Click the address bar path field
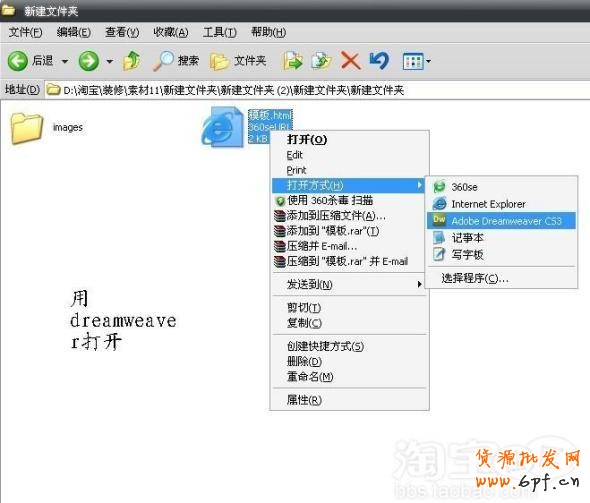The height and width of the screenshot is (503, 590). point(316,90)
